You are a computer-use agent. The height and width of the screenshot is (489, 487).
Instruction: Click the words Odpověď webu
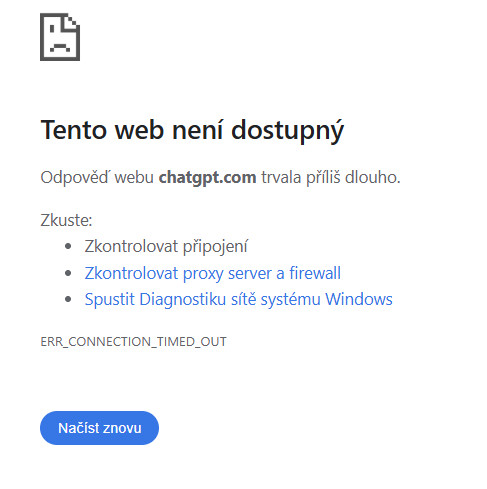[97, 177]
